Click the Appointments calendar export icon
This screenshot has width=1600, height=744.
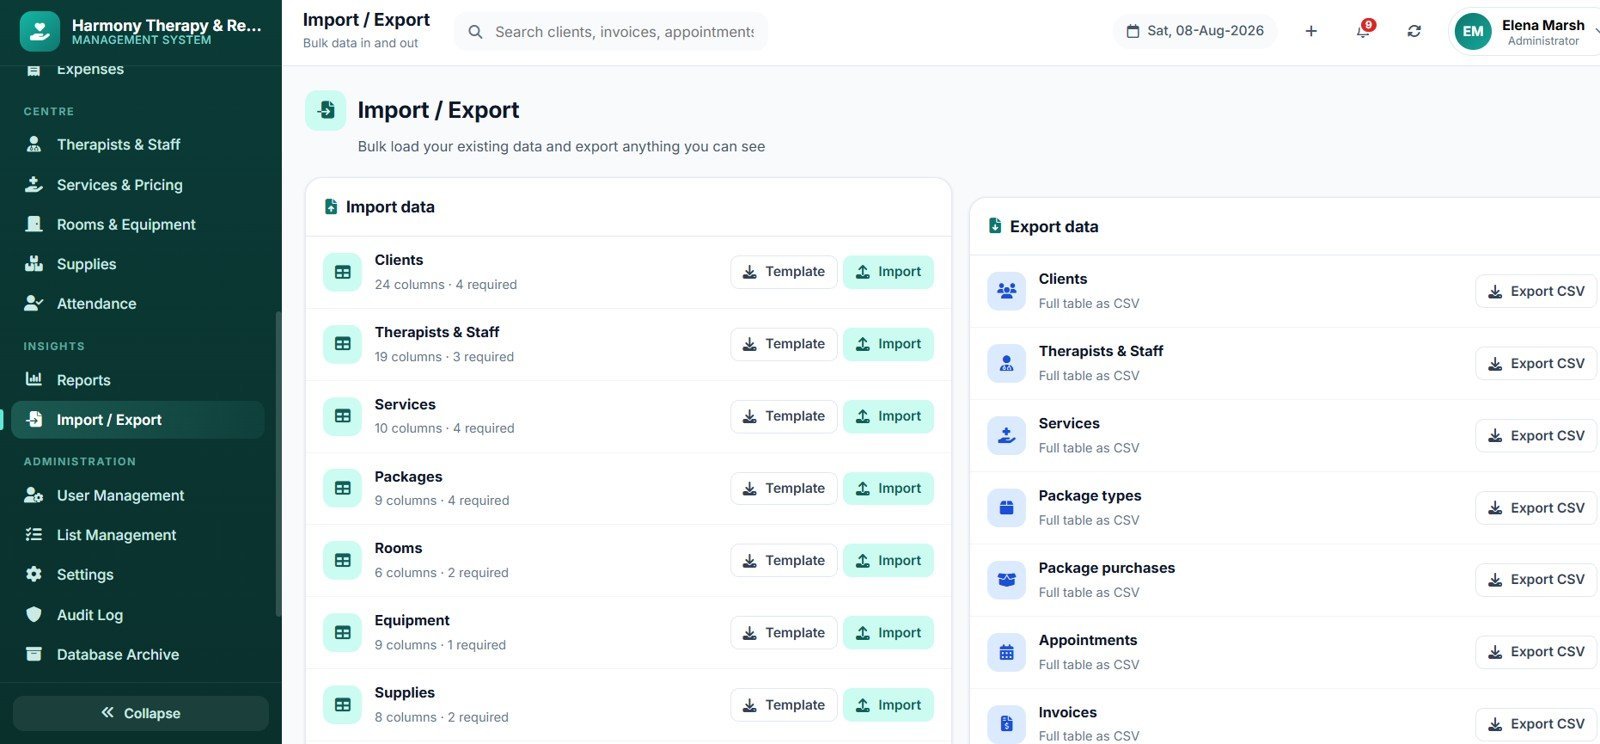click(x=1006, y=652)
